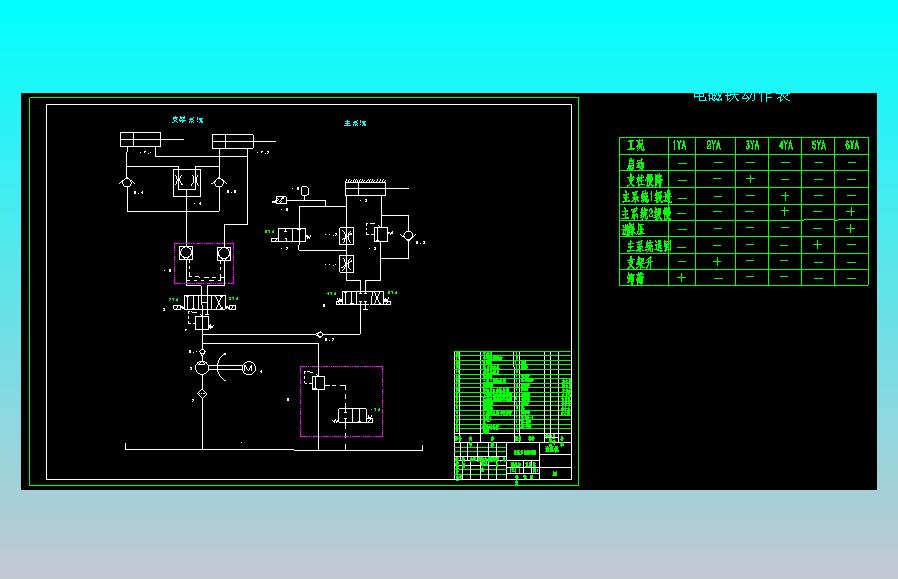The width and height of the screenshot is (898, 579).
Task: Click the 支架升 row label
Action: click(640, 263)
